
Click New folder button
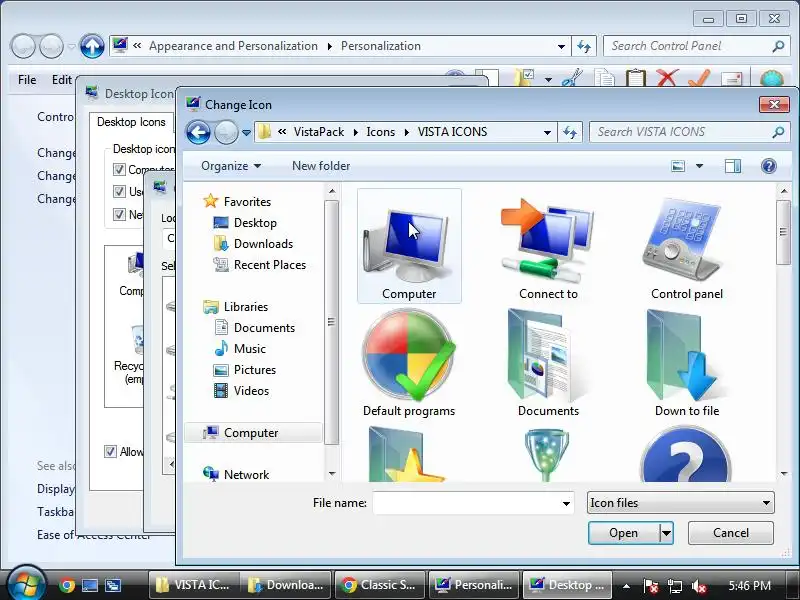click(x=321, y=166)
